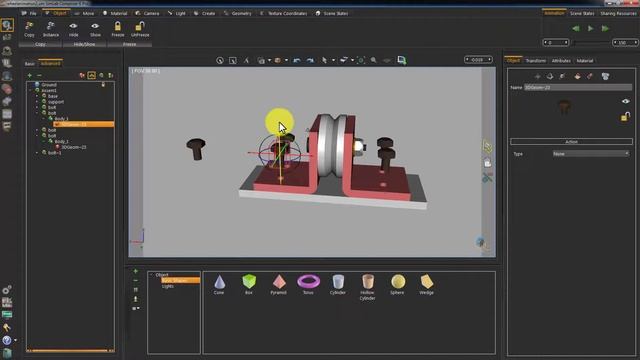Click the UnFreeze open padlock icon
Screen dimensions: 640x360
[140, 27]
